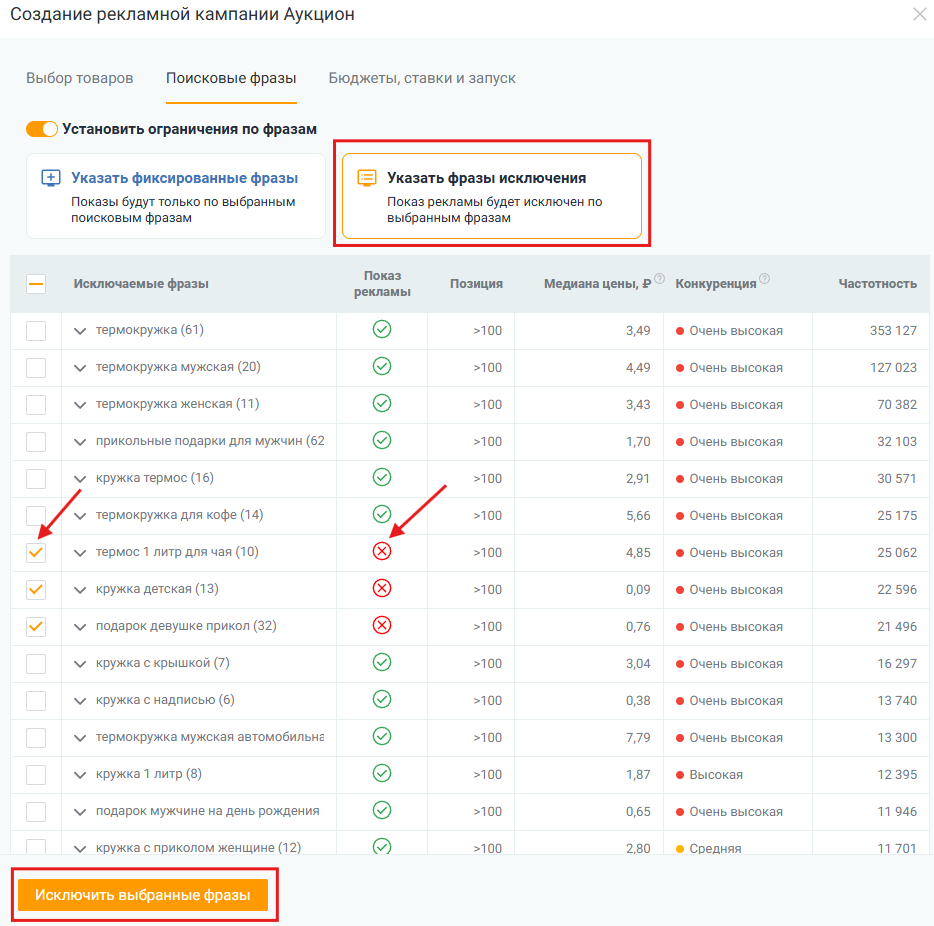Toggle the select-all checkbox in table header

tap(36, 283)
